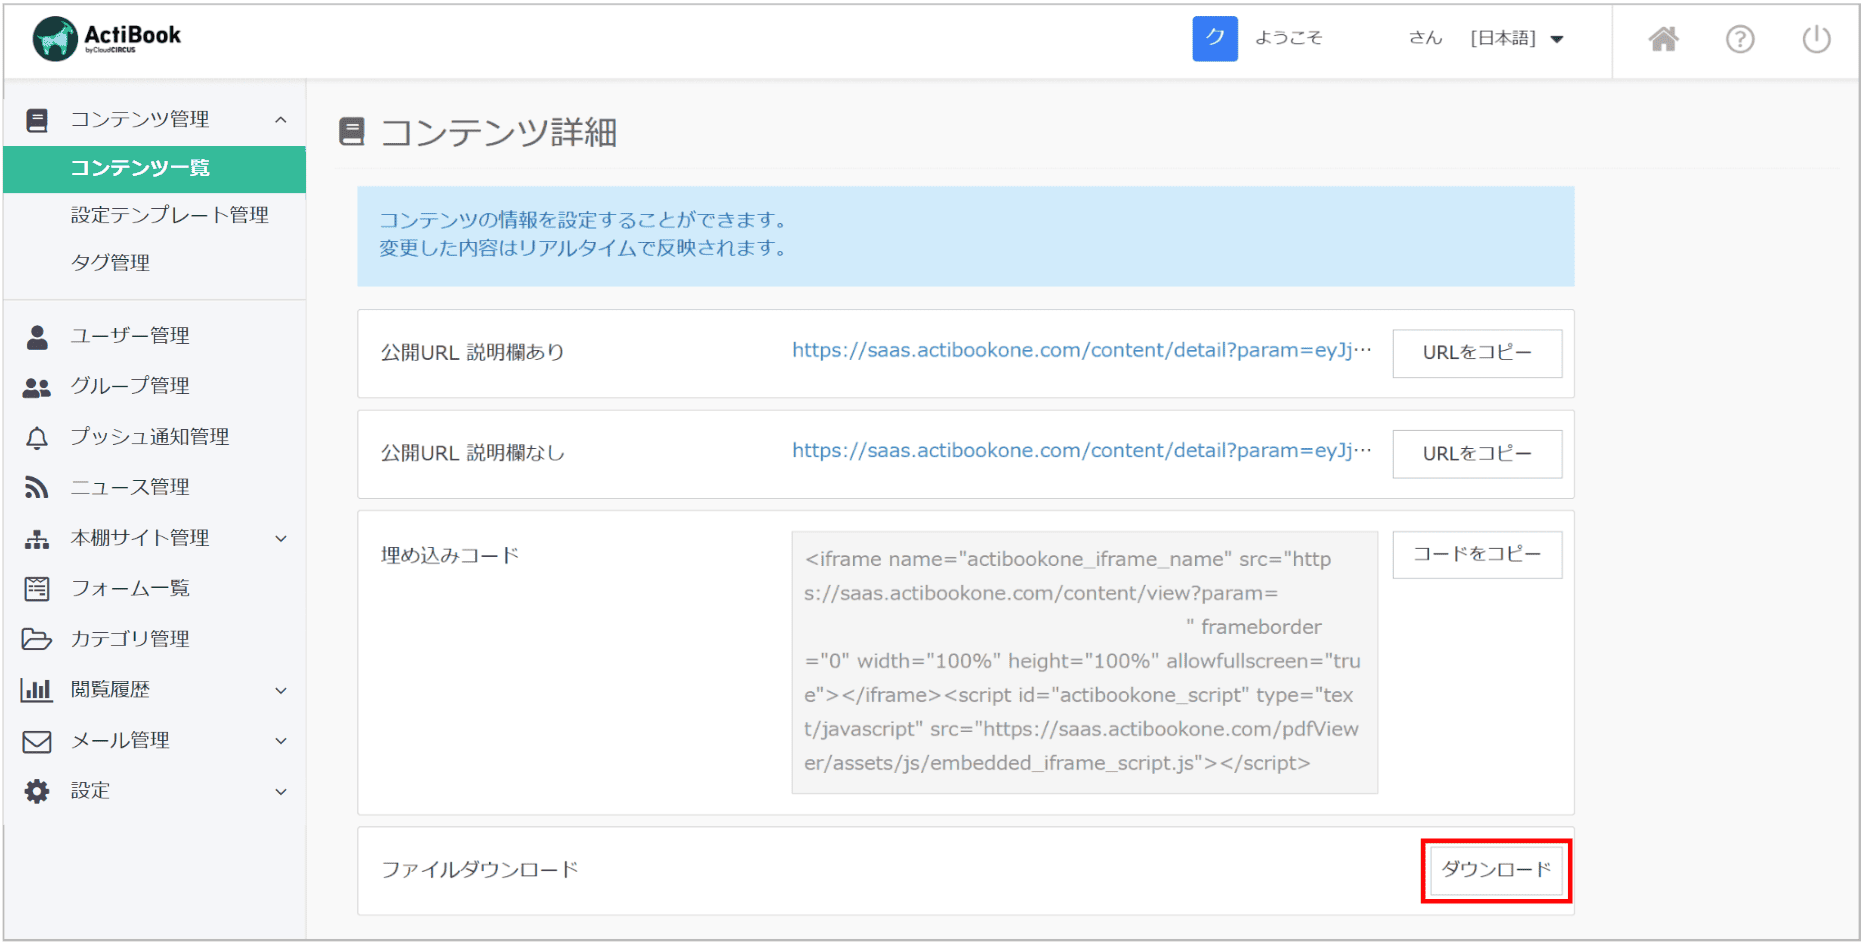Click the ActiBook logo

point(107,38)
